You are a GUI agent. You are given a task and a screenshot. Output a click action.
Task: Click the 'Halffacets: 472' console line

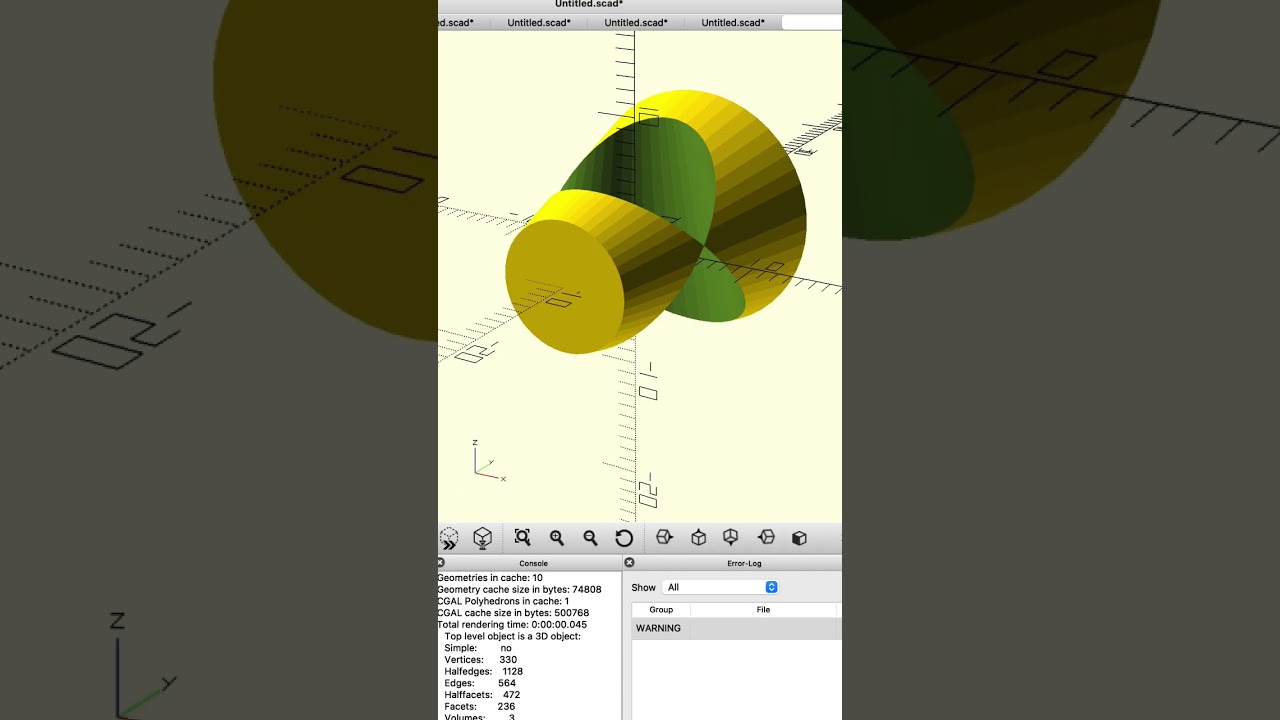[482, 694]
